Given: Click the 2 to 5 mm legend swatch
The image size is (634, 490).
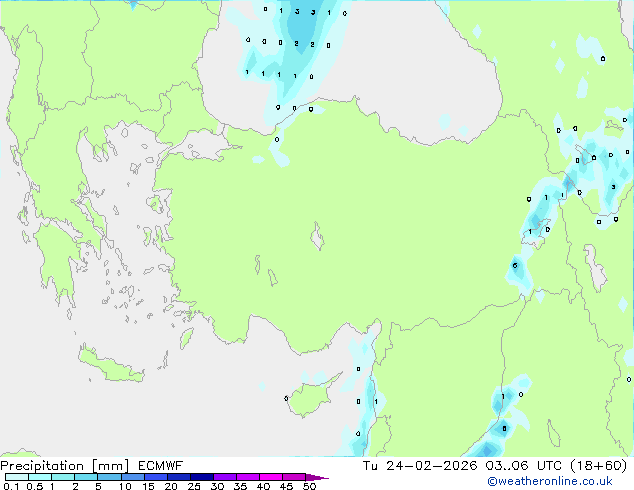Looking at the screenshot, I should 86,477.
